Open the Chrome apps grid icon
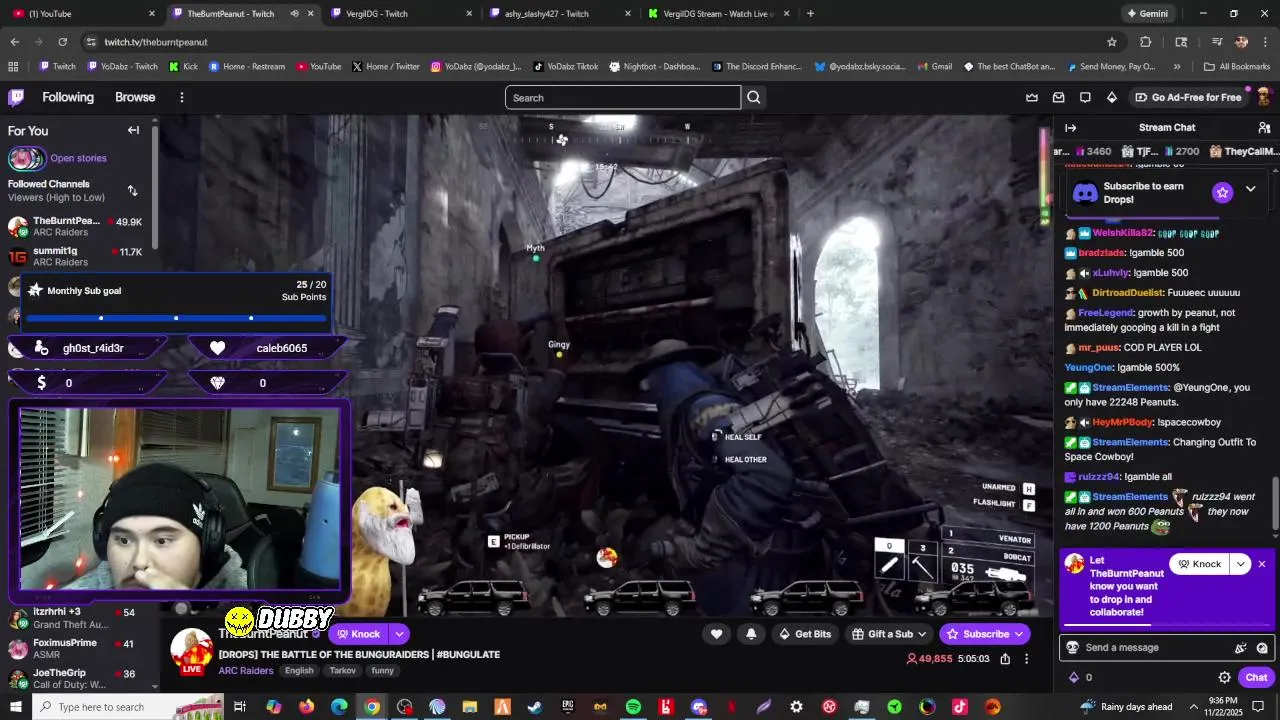 click(x=13, y=67)
